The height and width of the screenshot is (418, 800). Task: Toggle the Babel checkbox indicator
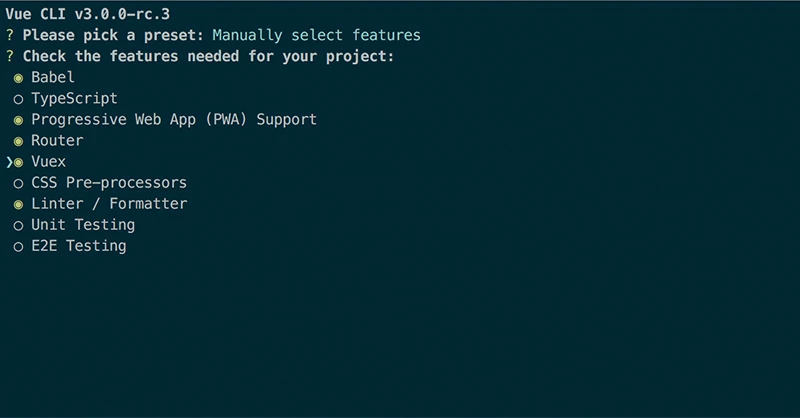(x=18, y=78)
